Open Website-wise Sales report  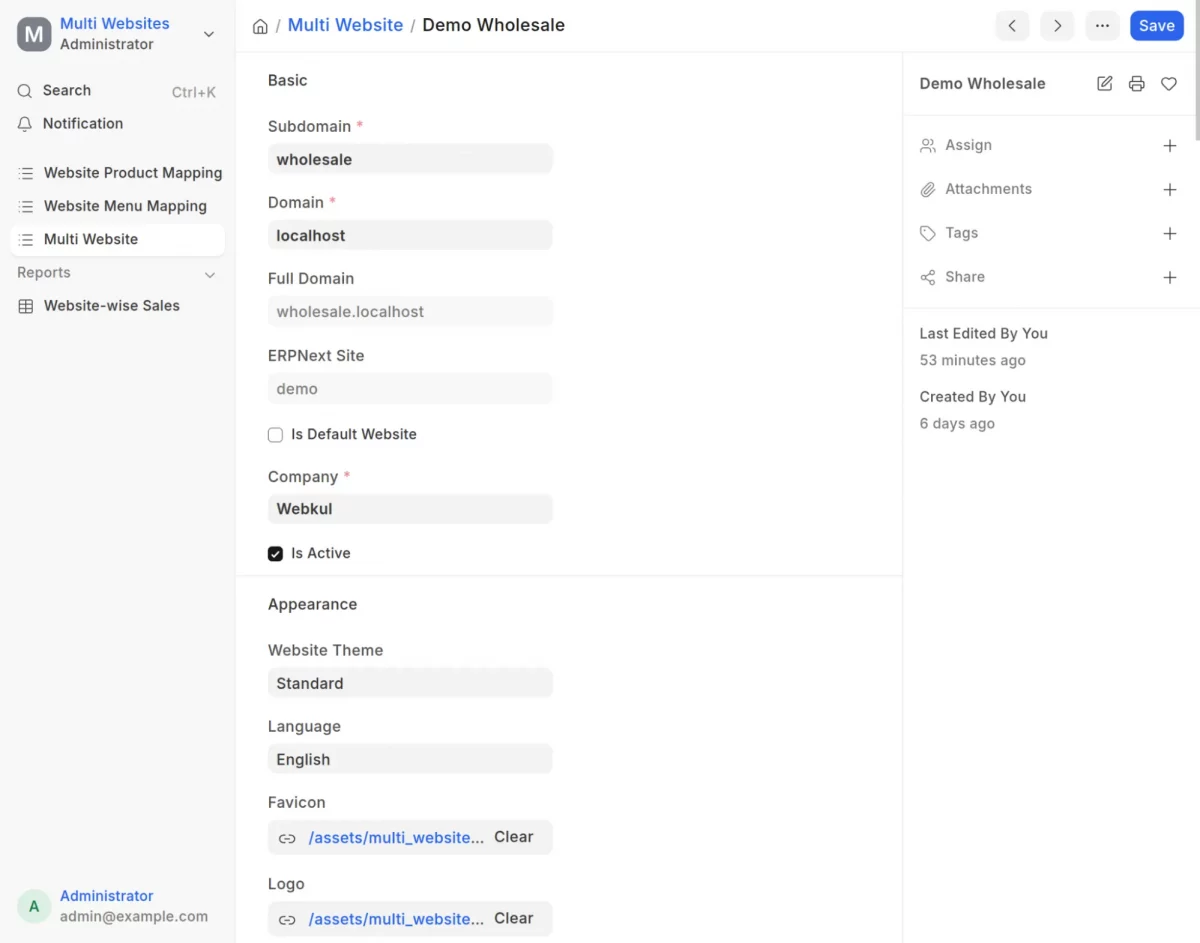117,306
